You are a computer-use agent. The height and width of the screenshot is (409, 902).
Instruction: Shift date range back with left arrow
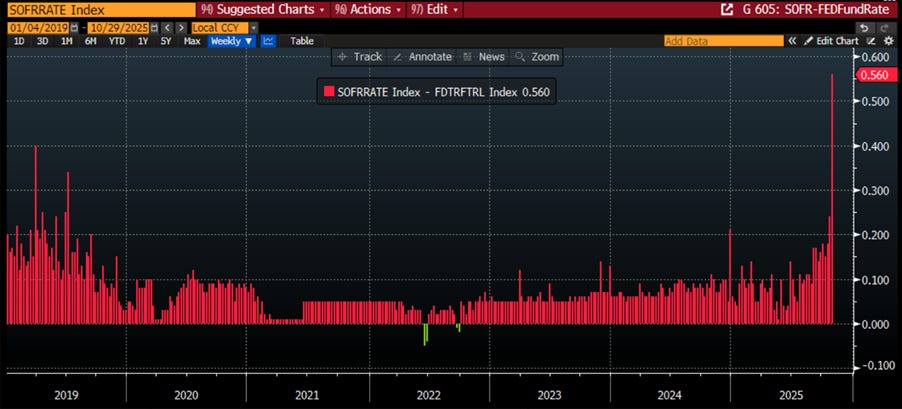pos(167,28)
